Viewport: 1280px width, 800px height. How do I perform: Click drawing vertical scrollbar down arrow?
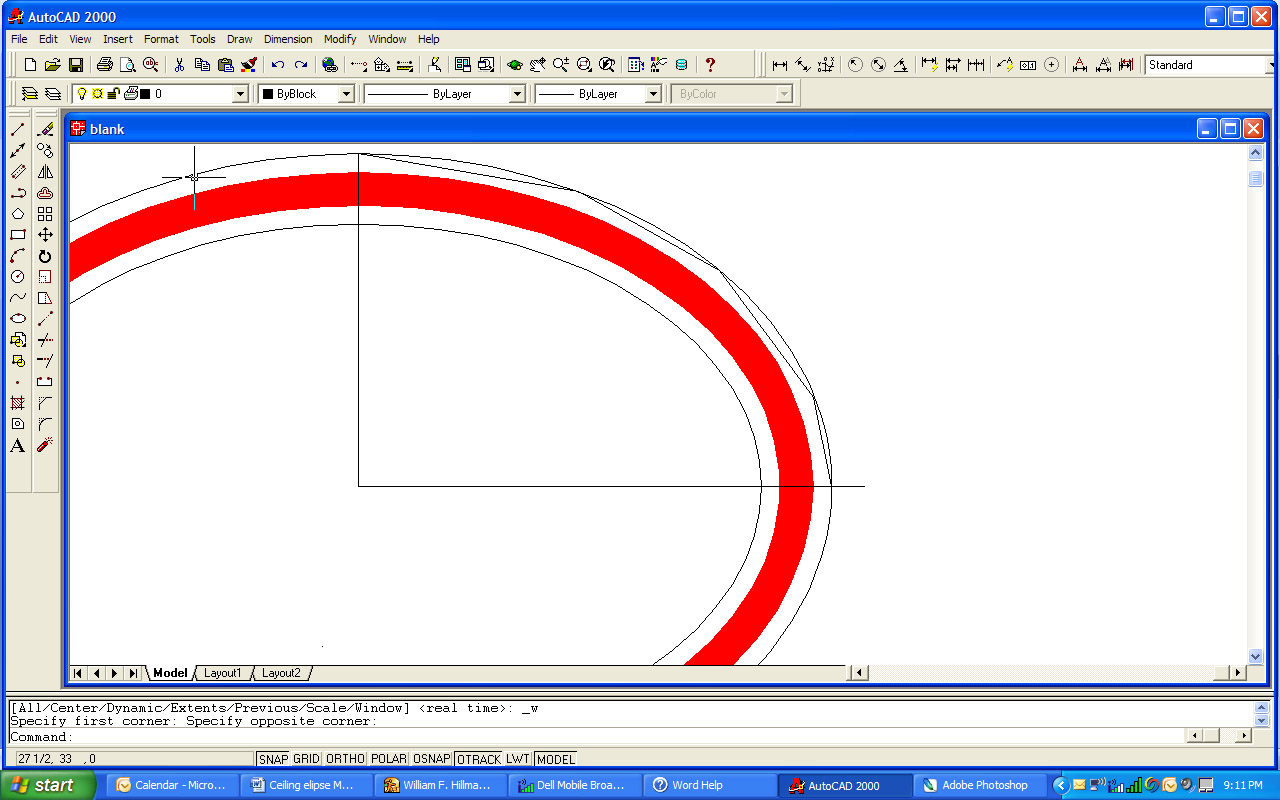coord(1256,657)
